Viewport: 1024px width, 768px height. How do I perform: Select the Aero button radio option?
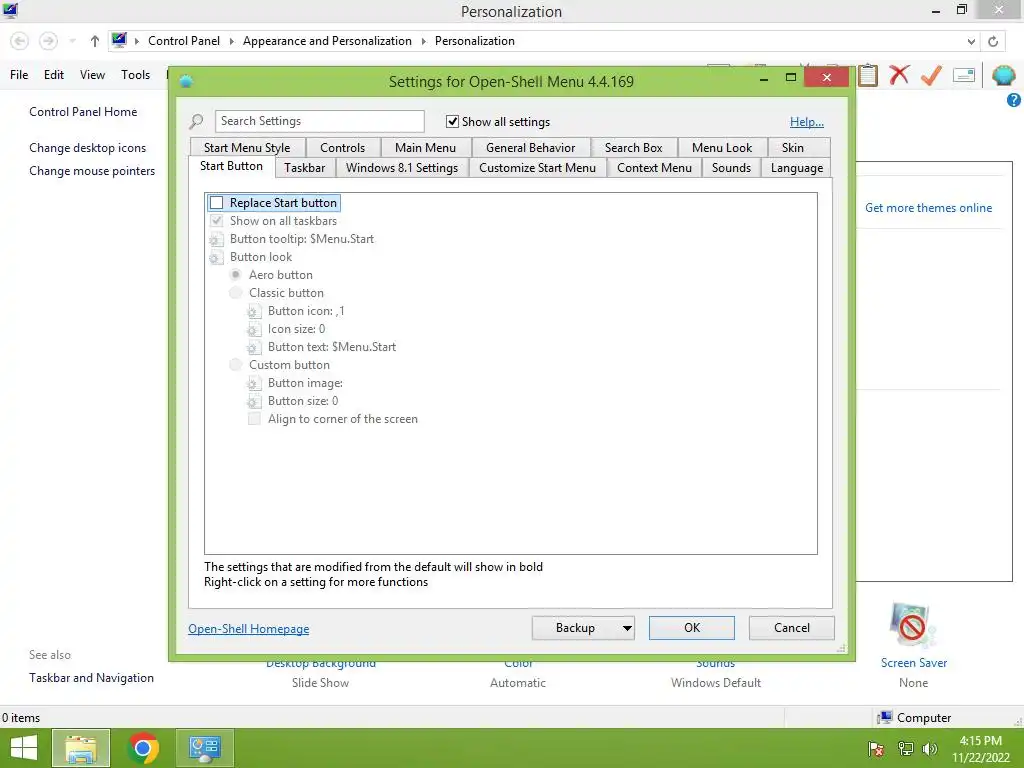[x=236, y=275]
